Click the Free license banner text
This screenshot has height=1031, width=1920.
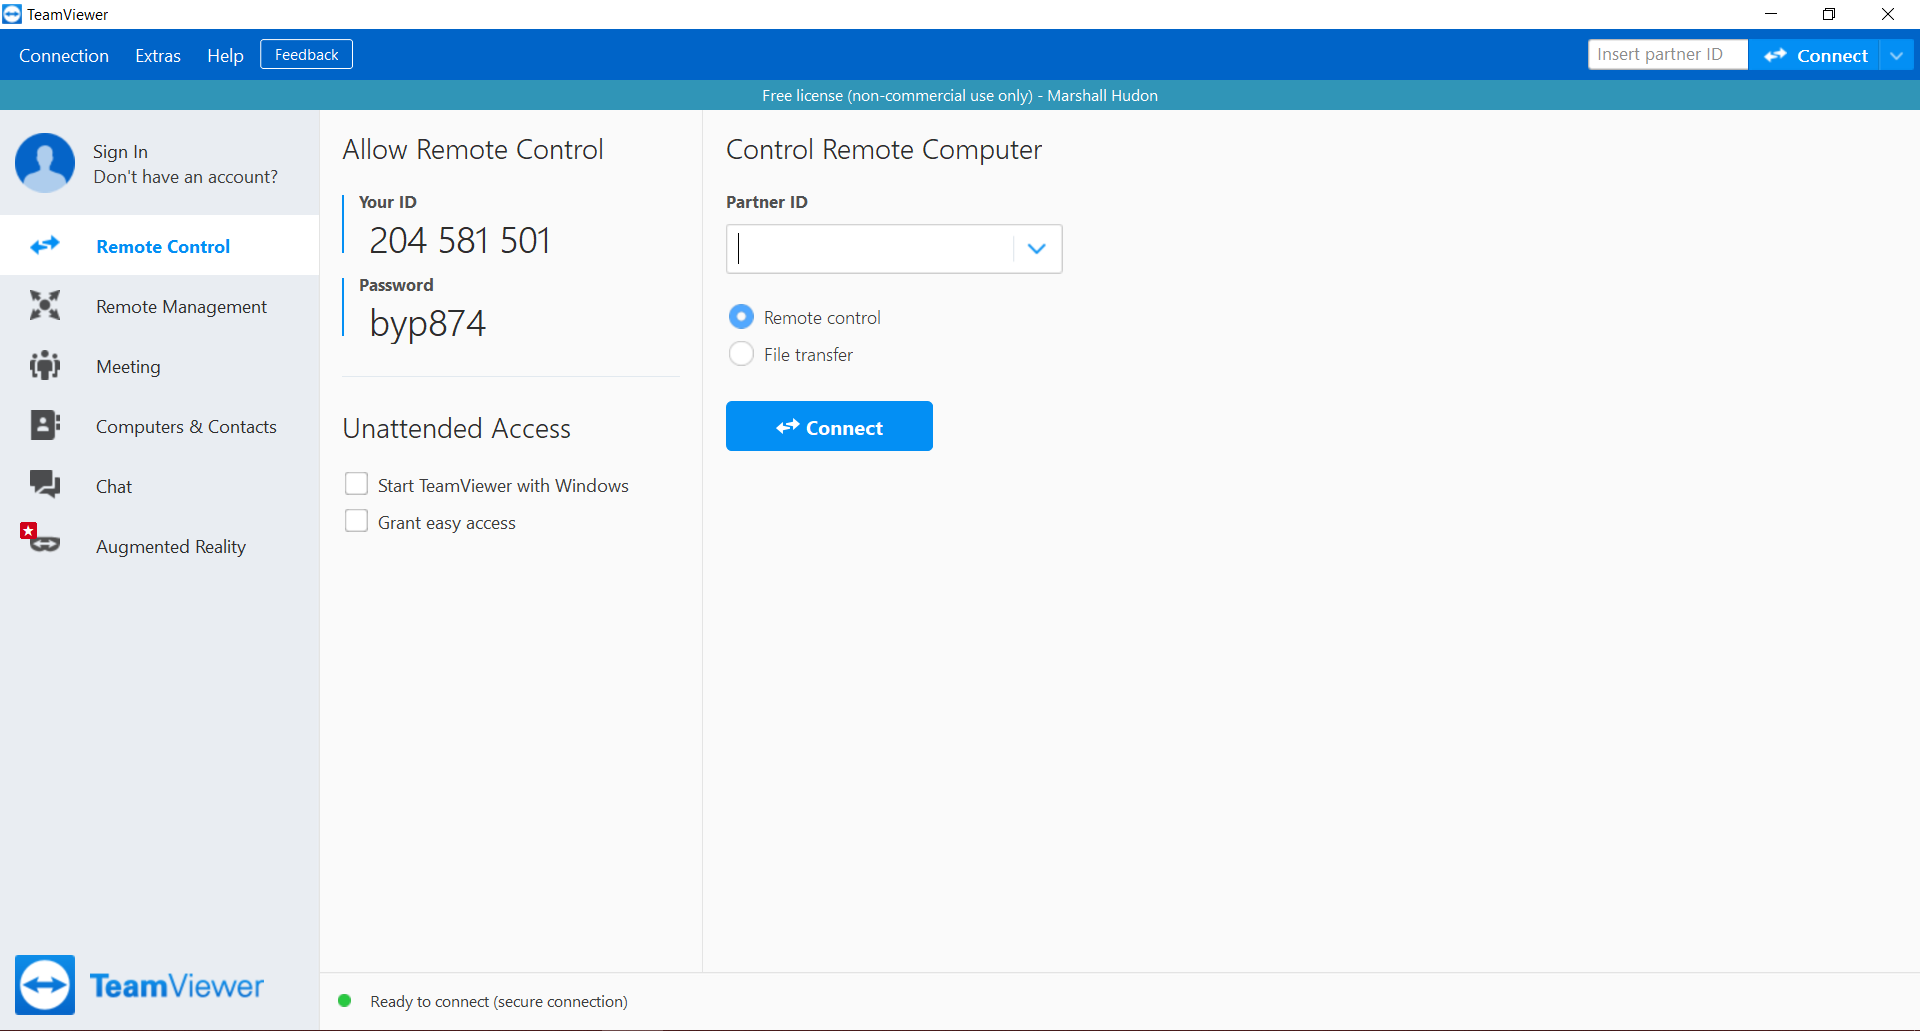960,95
